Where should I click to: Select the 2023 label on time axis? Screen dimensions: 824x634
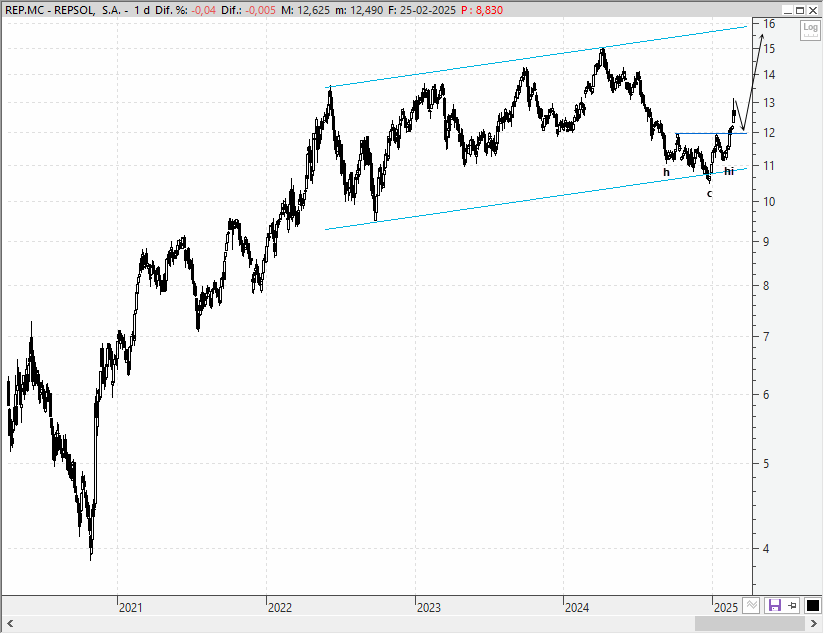coord(428,608)
